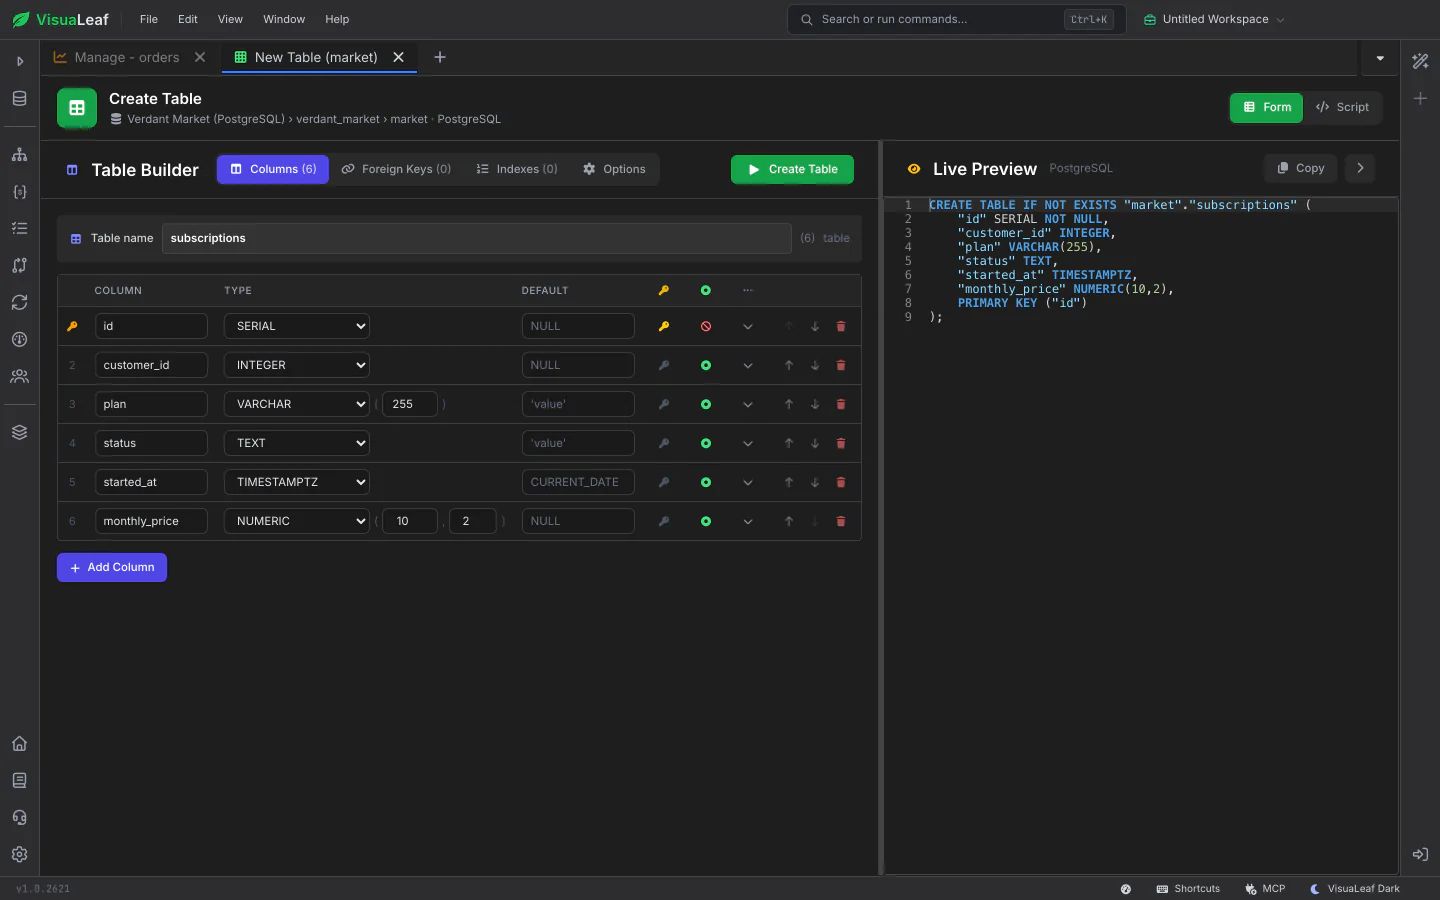
Task: Open the File menu
Action: (149, 19)
